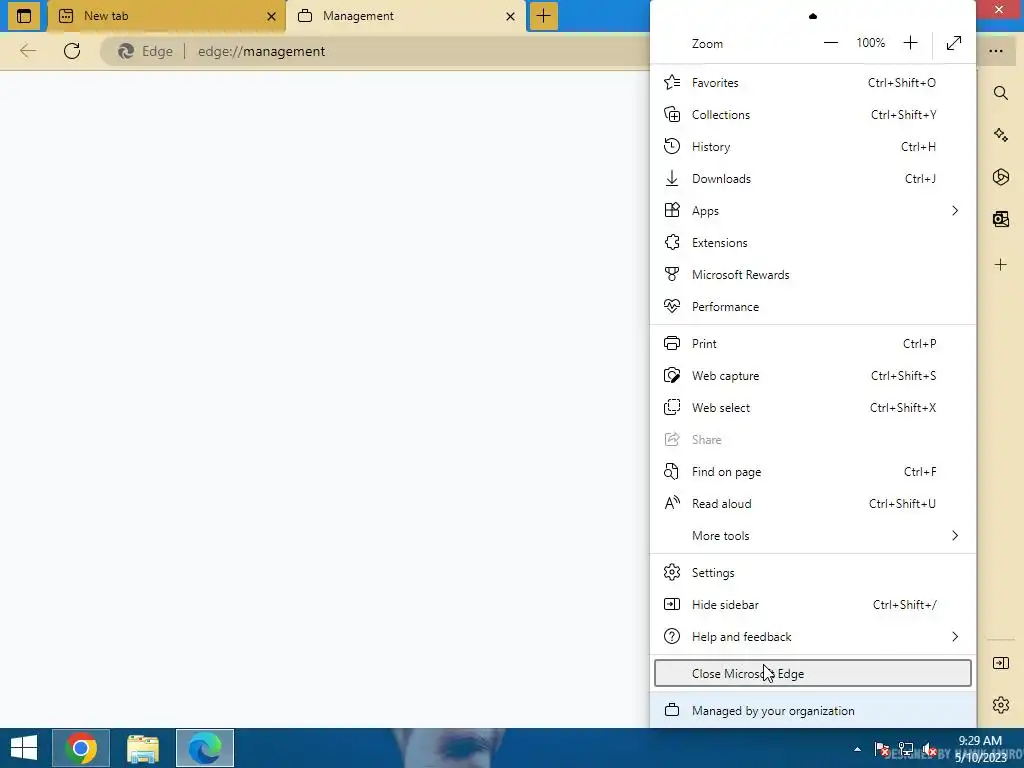Click the Performance heartbeat icon
This screenshot has height=768, width=1024.
[x=671, y=306]
